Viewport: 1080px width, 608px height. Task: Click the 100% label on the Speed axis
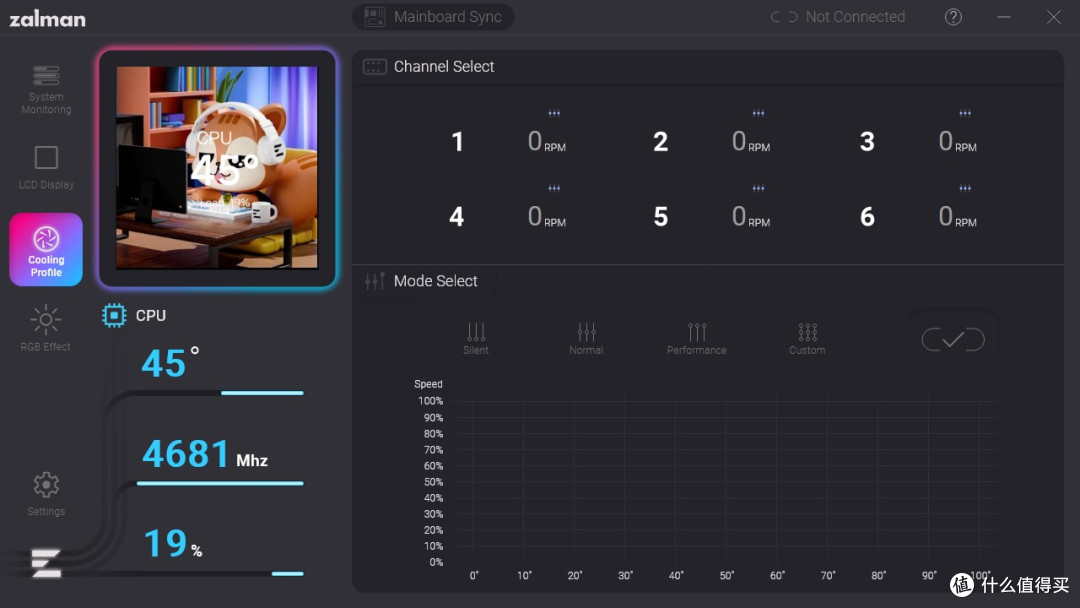coord(430,401)
